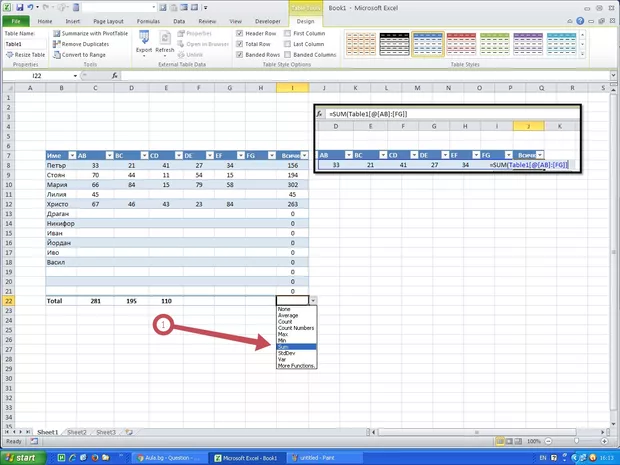Click Resize Table in Properties group

tap(25, 54)
